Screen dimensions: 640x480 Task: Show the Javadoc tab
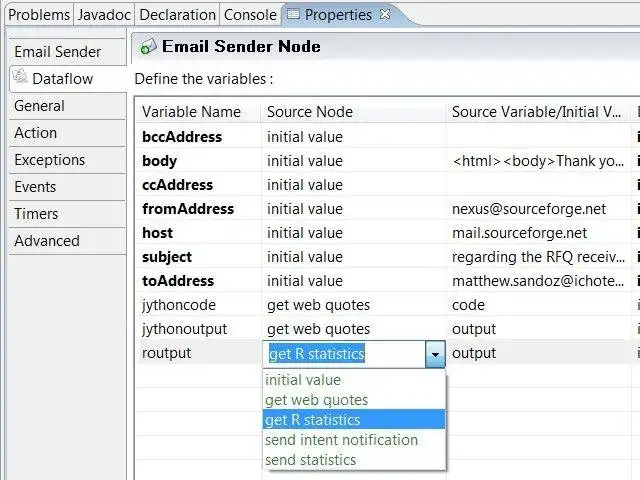tap(104, 15)
